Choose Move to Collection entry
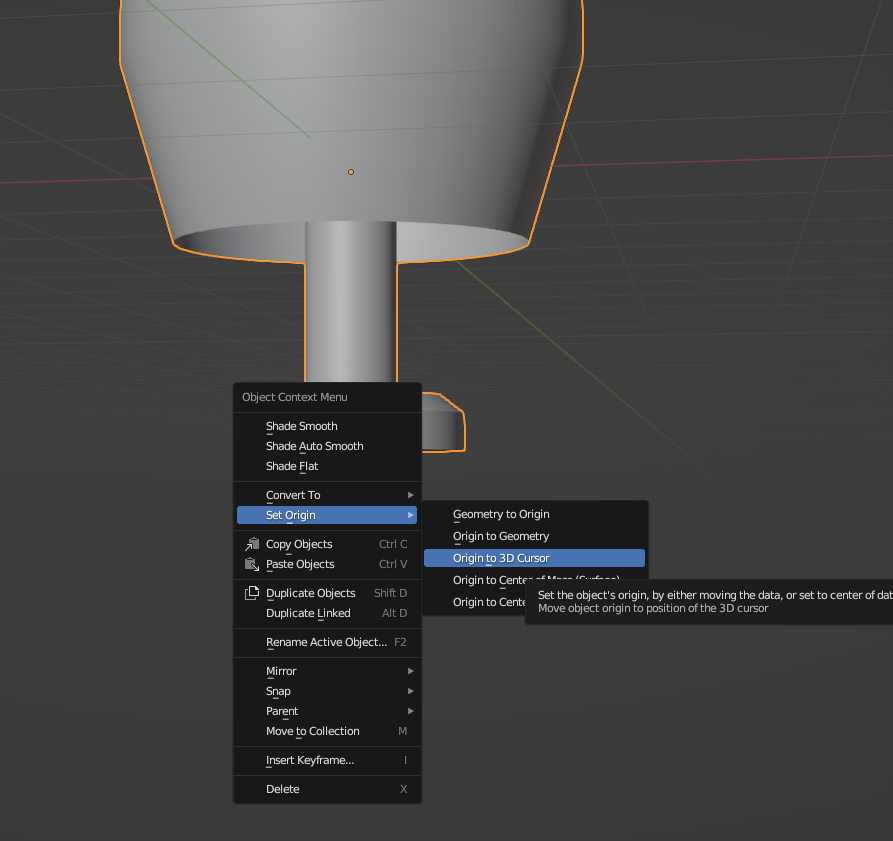893x841 pixels. (327, 731)
